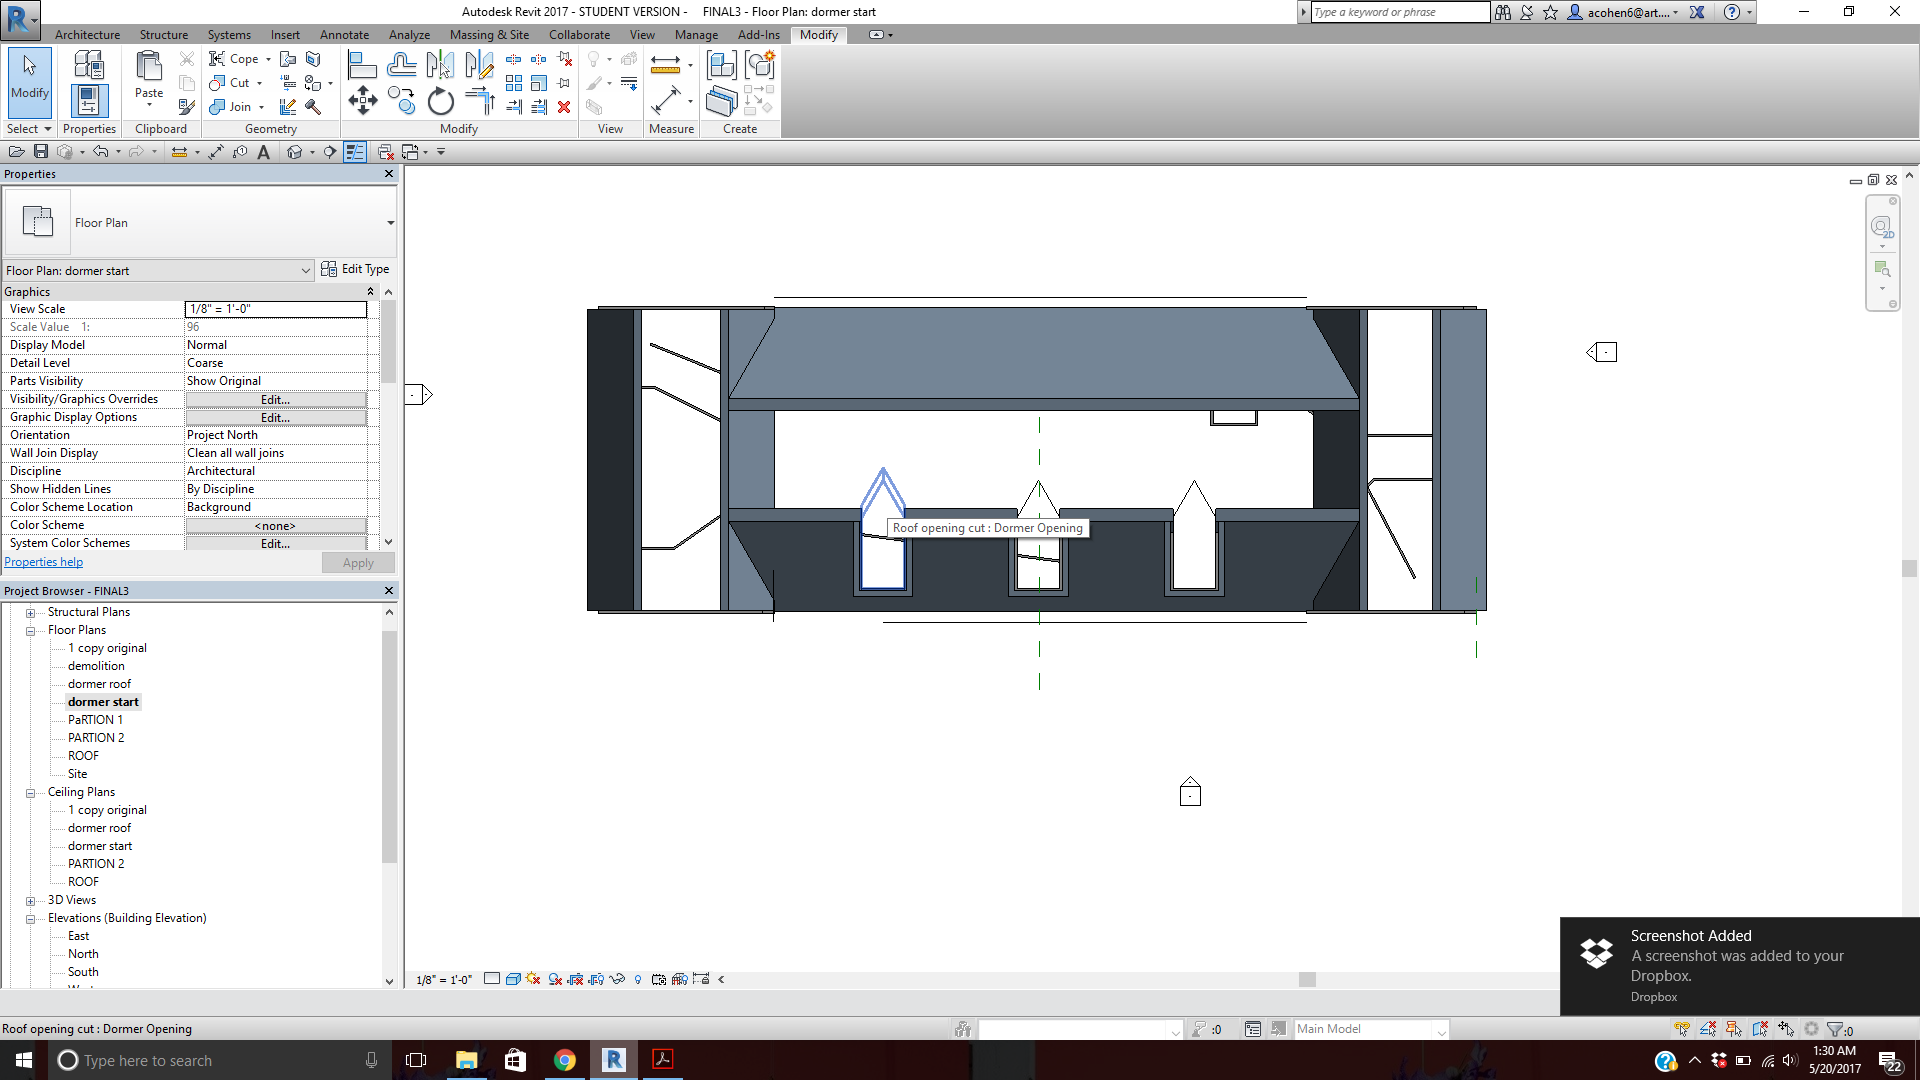Click the Default 3D View icon
Image resolution: width=1920 pixels, height=1080 pixels.
294,152
